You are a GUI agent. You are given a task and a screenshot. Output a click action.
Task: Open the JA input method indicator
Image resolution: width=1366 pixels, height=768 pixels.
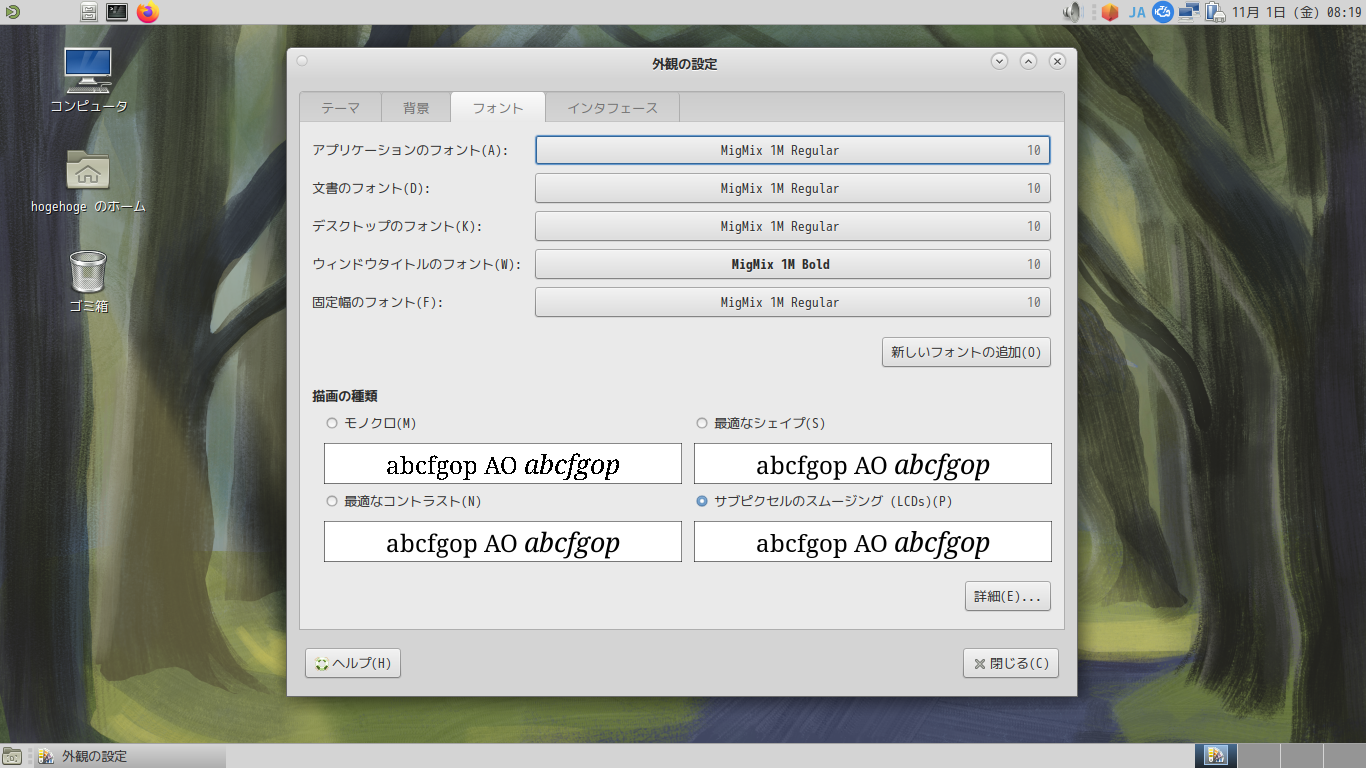1137,12
